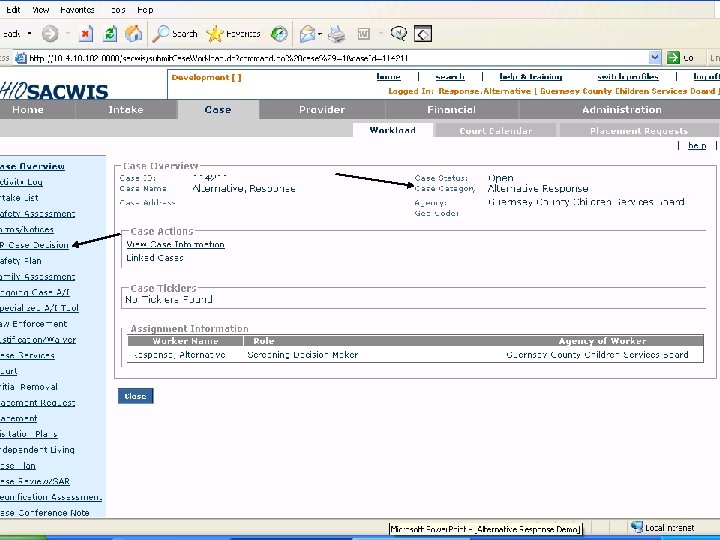Expand the address bar dropdown arrow
The height and width of the screenshot is (540, 720).
(655, 58)
